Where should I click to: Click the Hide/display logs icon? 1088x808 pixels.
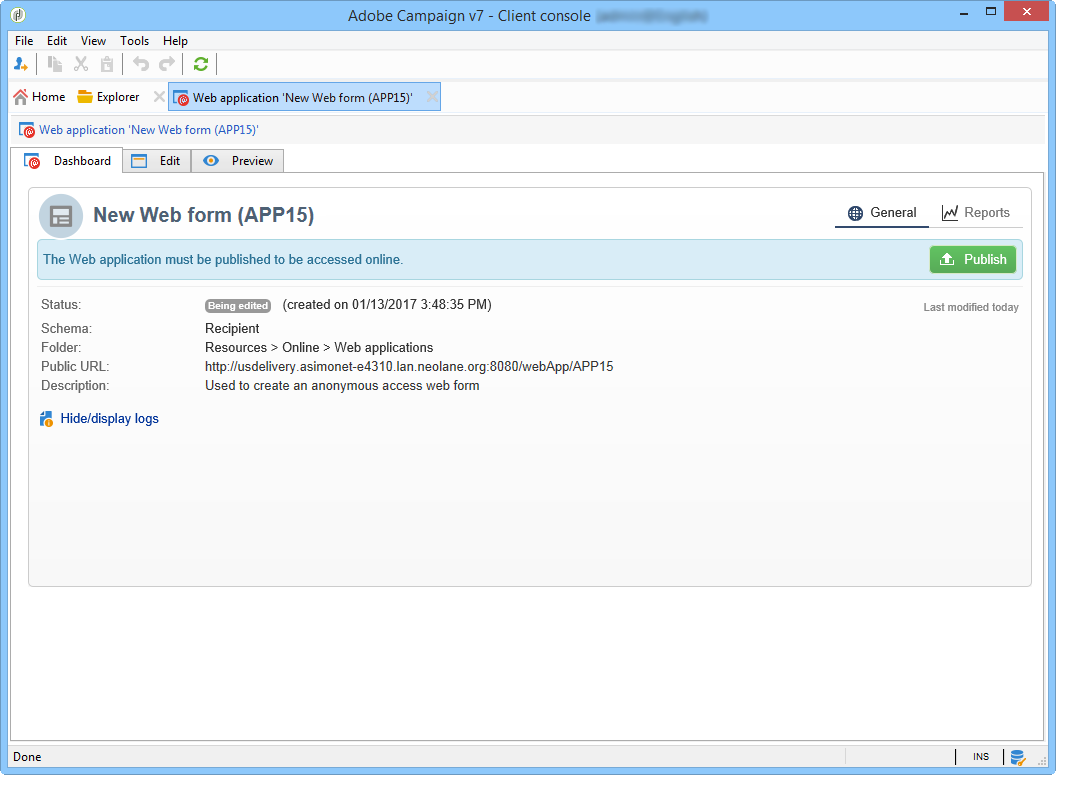click(46, 419)
